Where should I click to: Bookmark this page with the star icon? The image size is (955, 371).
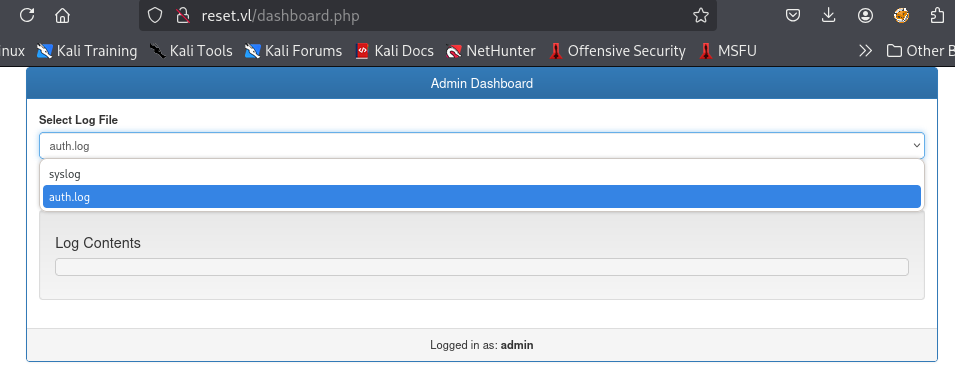coord(701,15)
